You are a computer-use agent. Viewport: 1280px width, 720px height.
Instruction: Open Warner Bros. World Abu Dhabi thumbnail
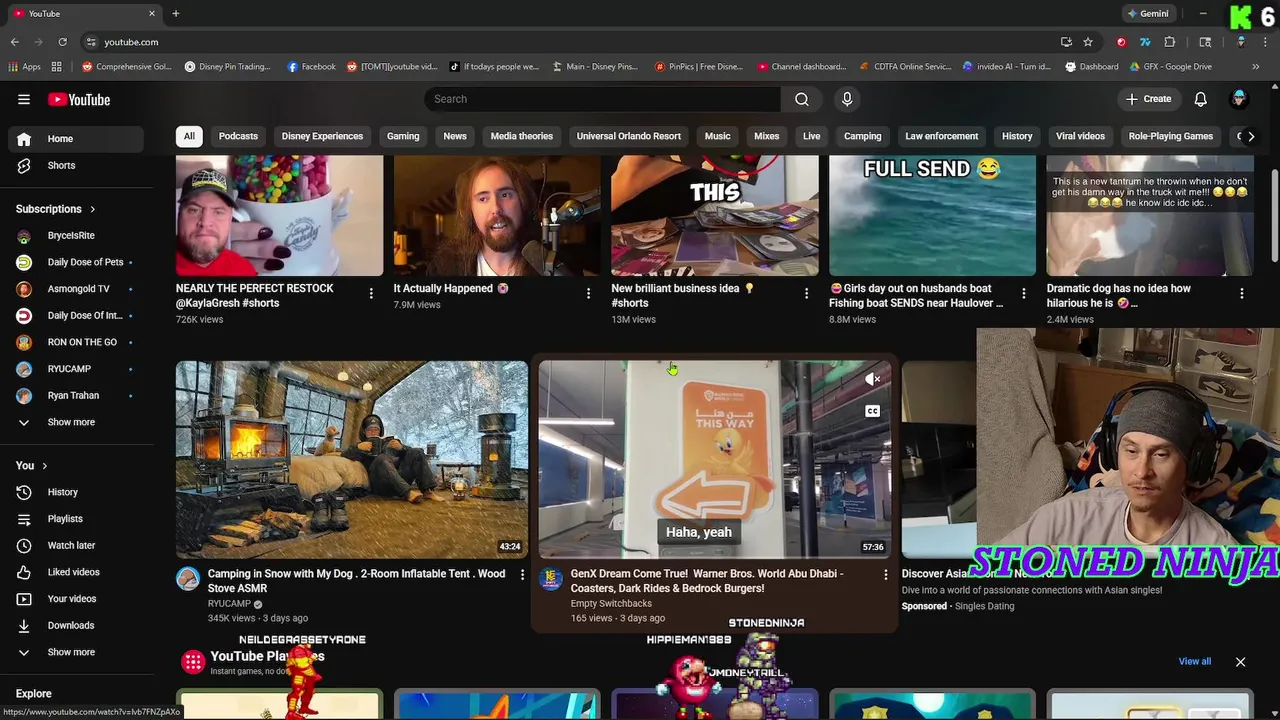click(x=715, y=459)
